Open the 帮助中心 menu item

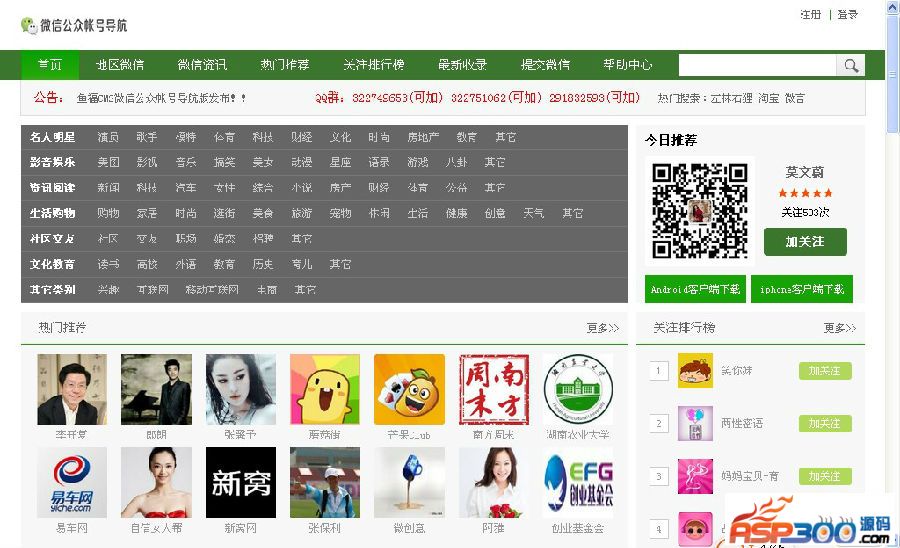628,65
